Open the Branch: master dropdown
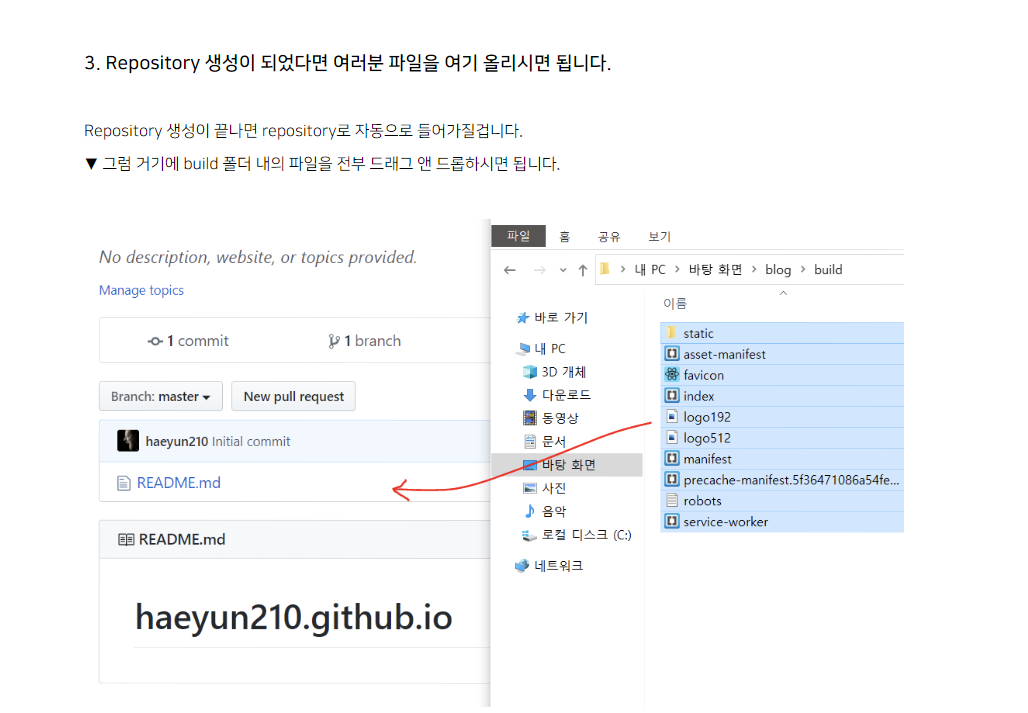 pos(161,396)
